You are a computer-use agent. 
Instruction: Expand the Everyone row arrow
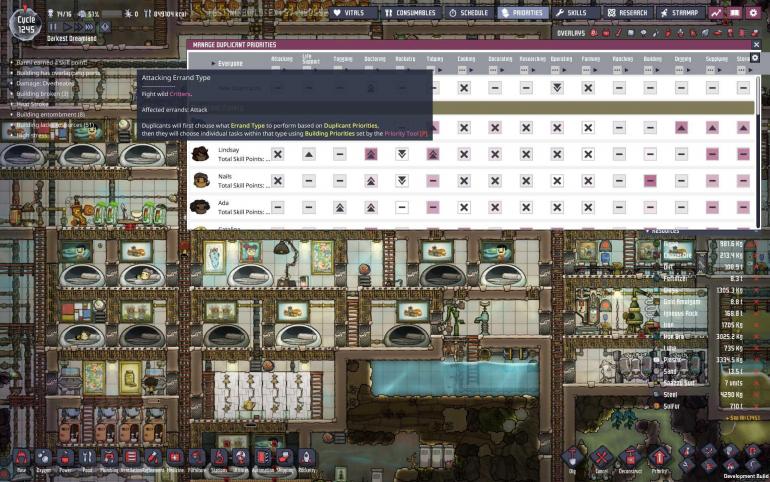click(x=213, y=63)
